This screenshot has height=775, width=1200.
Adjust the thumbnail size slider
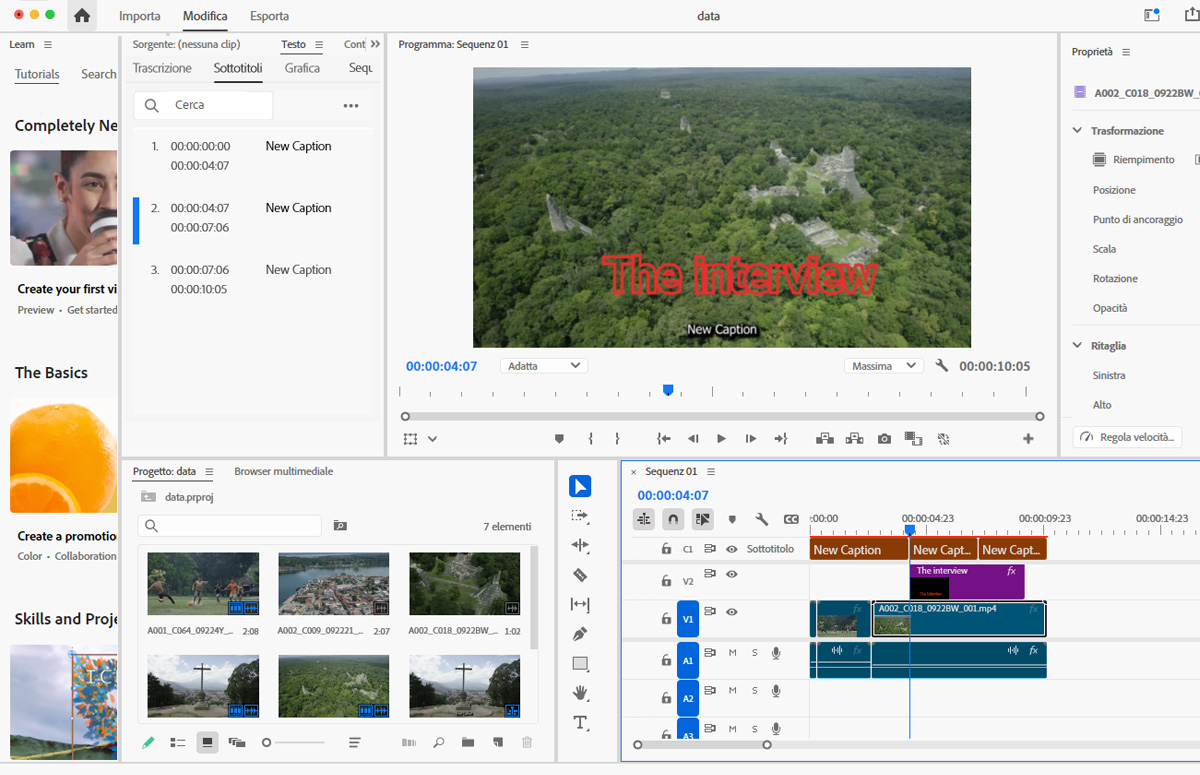(267, 743)
